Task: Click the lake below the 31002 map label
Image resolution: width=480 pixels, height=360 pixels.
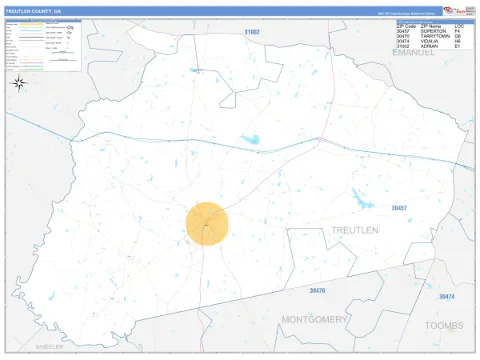Action: tap(250, 139)
